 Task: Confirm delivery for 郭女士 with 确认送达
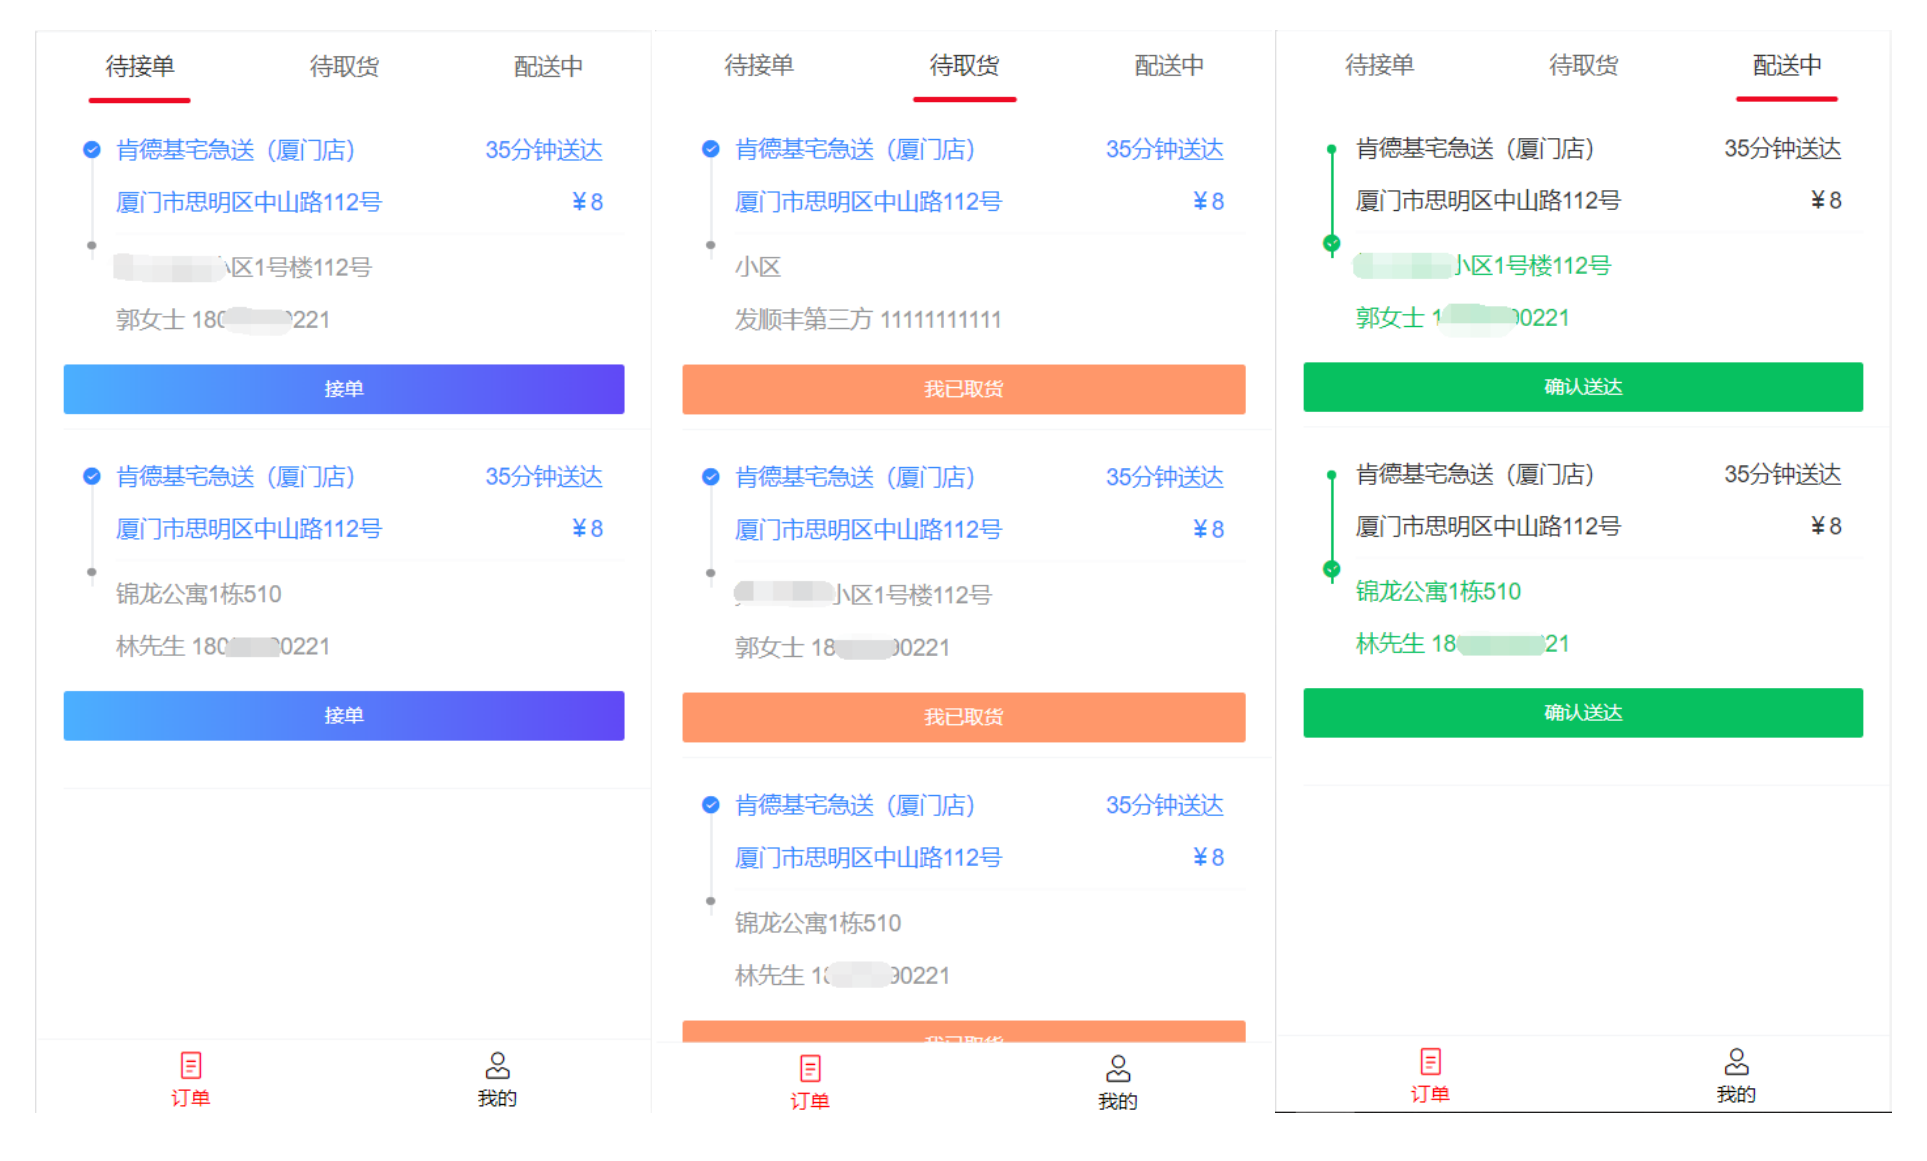(x=1582, y=387)
